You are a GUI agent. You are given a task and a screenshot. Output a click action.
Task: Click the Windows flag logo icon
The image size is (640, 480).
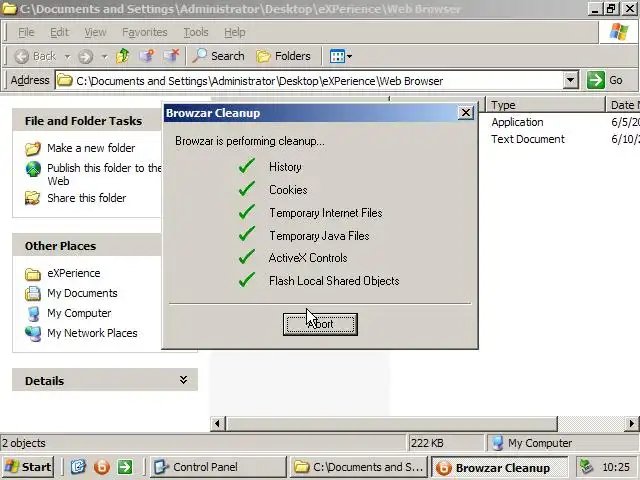[618, 31]
